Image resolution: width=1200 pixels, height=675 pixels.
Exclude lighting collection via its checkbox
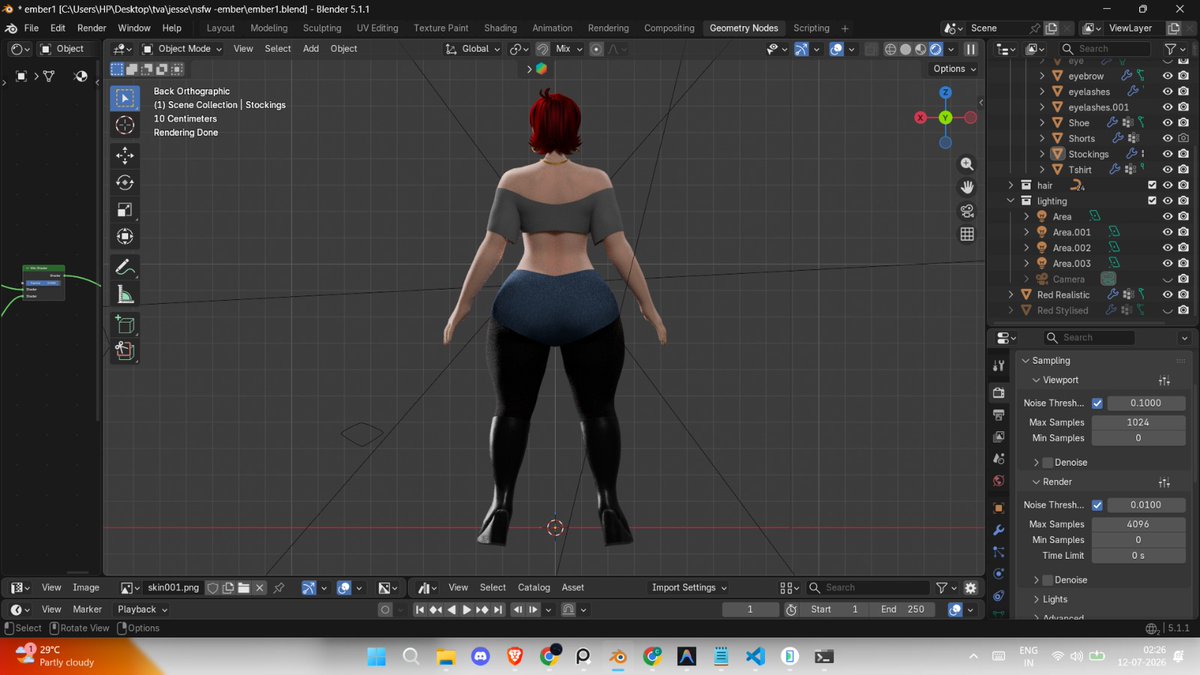coord(1152,201)
